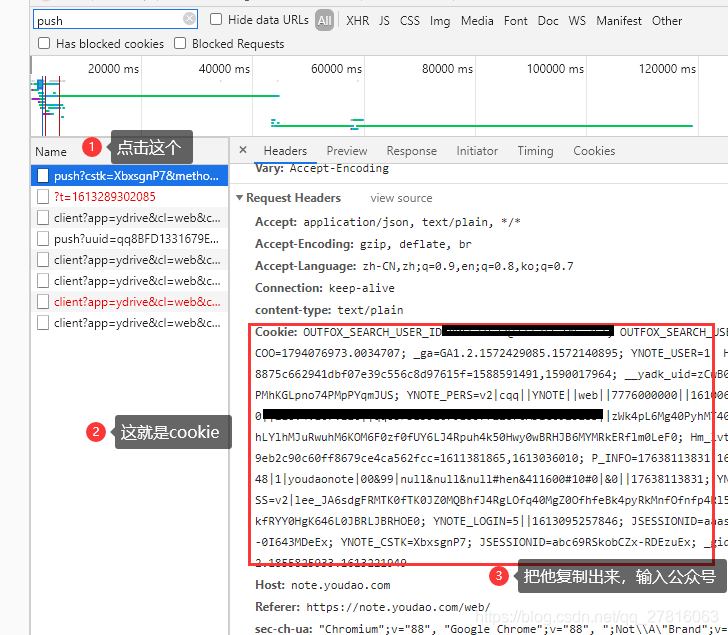
Task: Filter by Doc requests
Action: (548, 21)
